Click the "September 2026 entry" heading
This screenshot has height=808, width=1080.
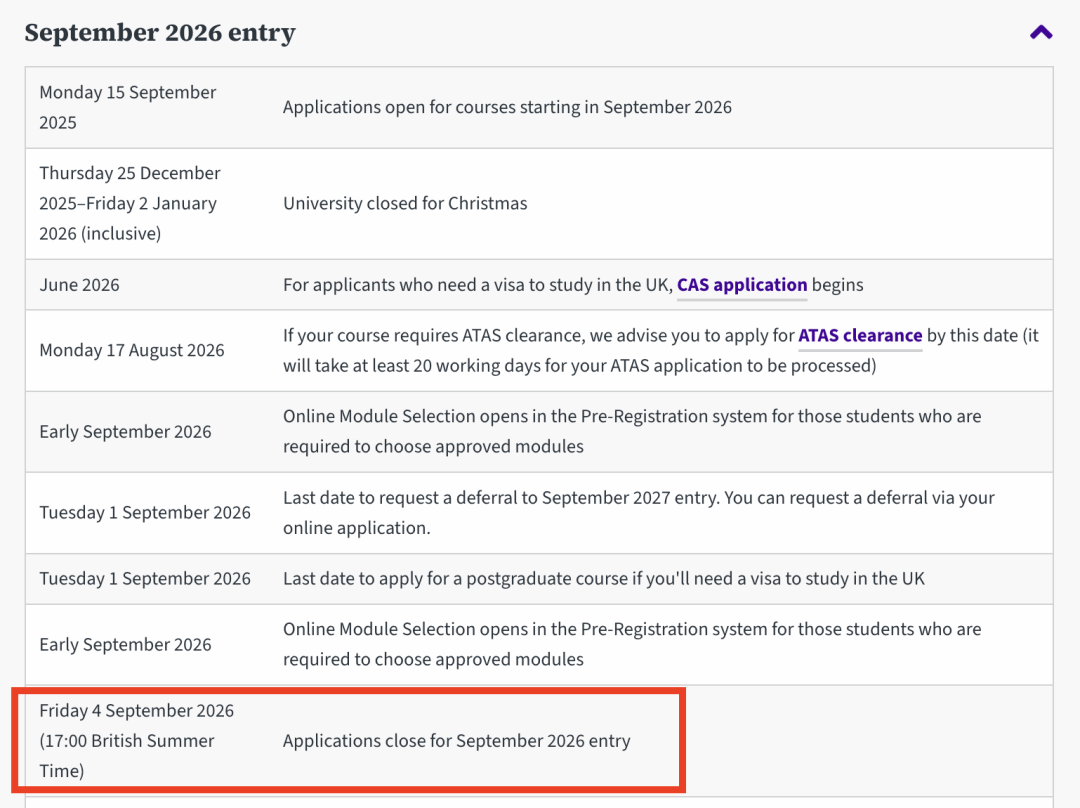click(160, 32)
